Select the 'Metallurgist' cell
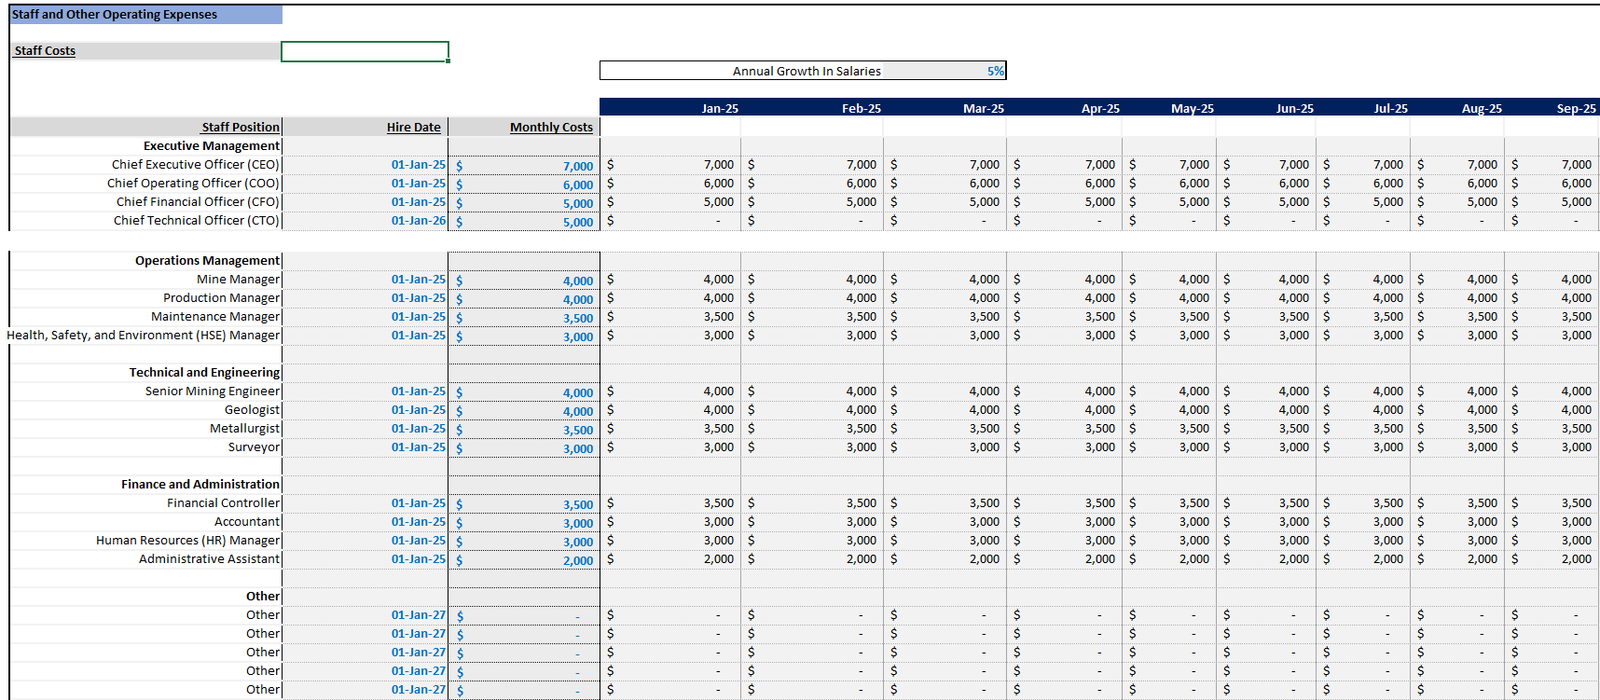This screenshot has height=700, width=1600. tap(146, 429)
